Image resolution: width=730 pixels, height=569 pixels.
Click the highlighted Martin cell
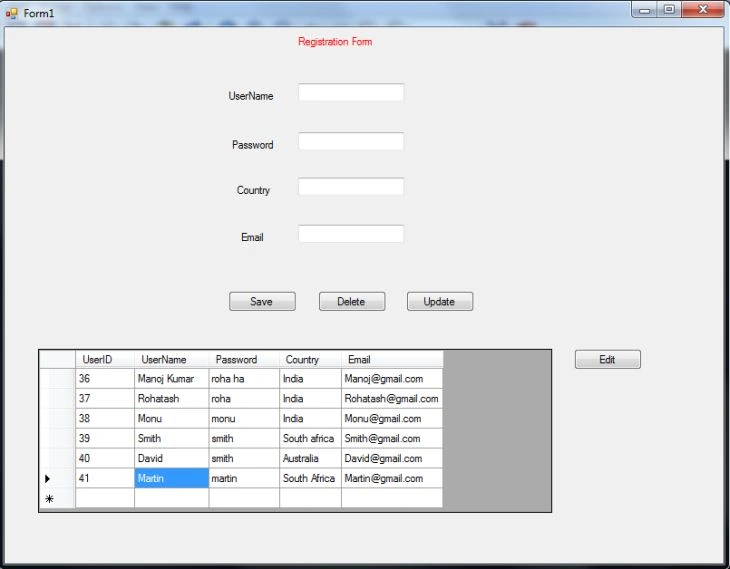point(171,478)
